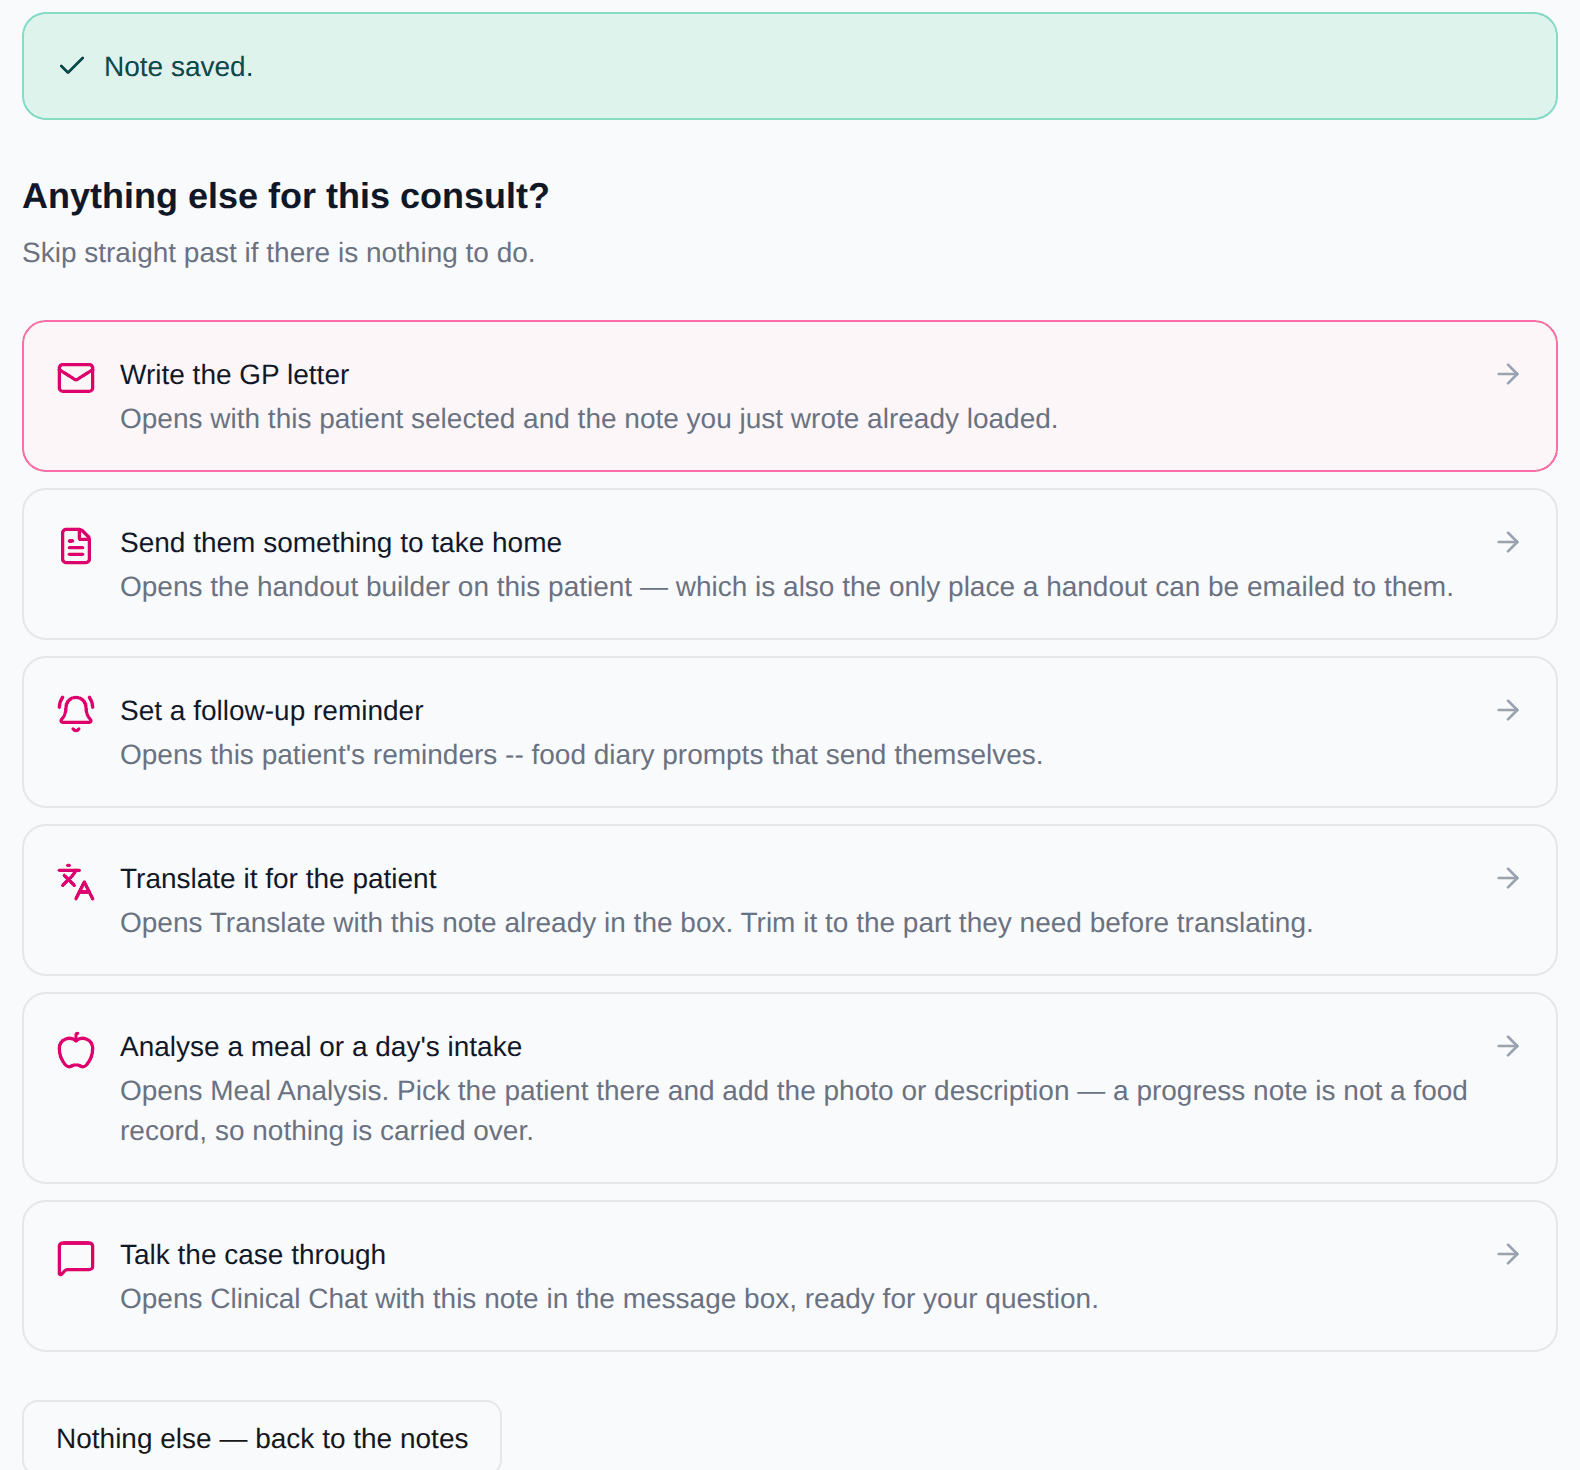
Task: Choose 'Send them something to take home'
Action: pos(341,543)
